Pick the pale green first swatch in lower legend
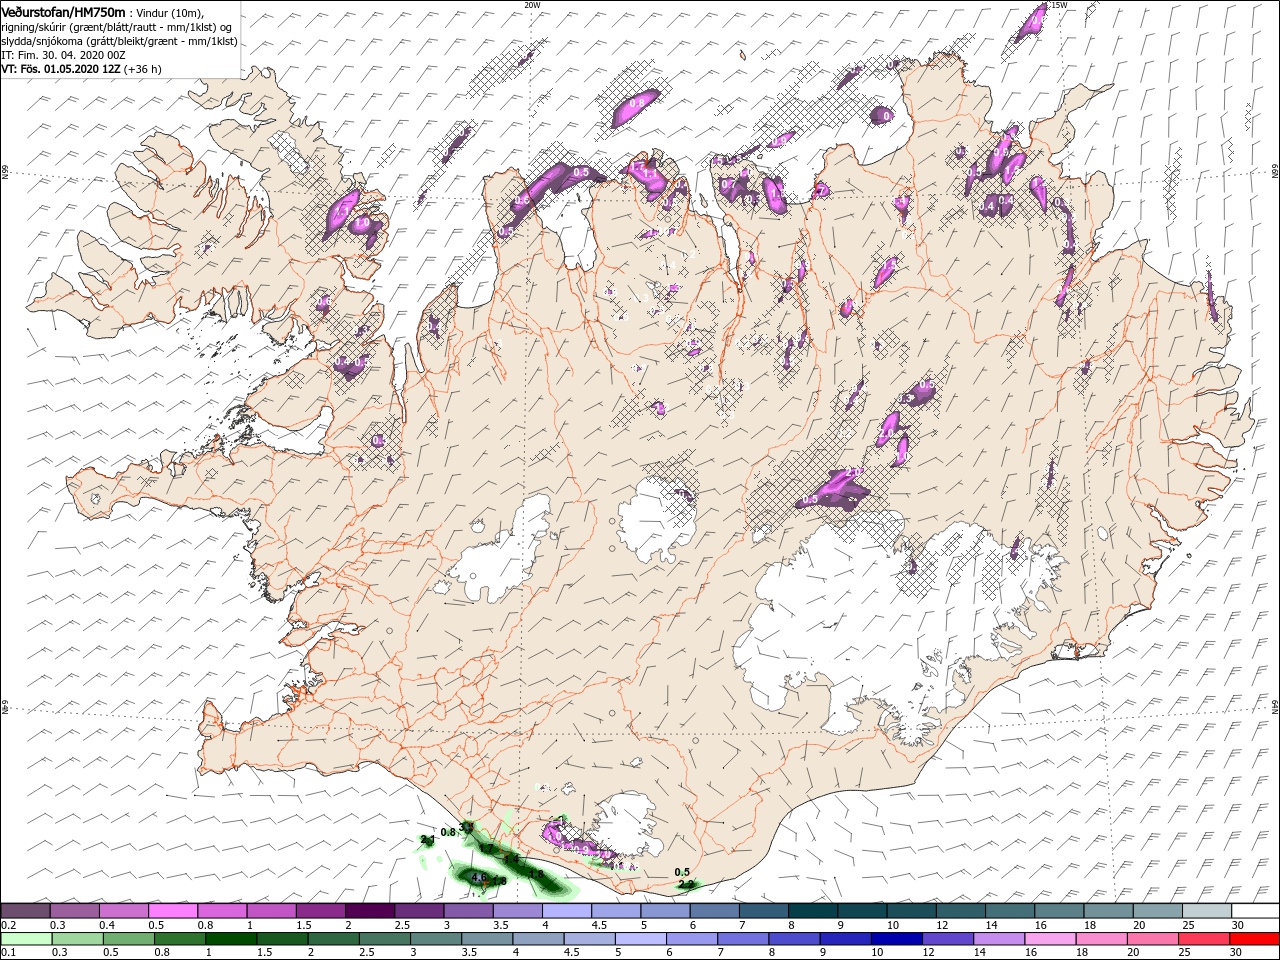The height and width of the screenshot is (960, 1280). [x=26, y=939]
